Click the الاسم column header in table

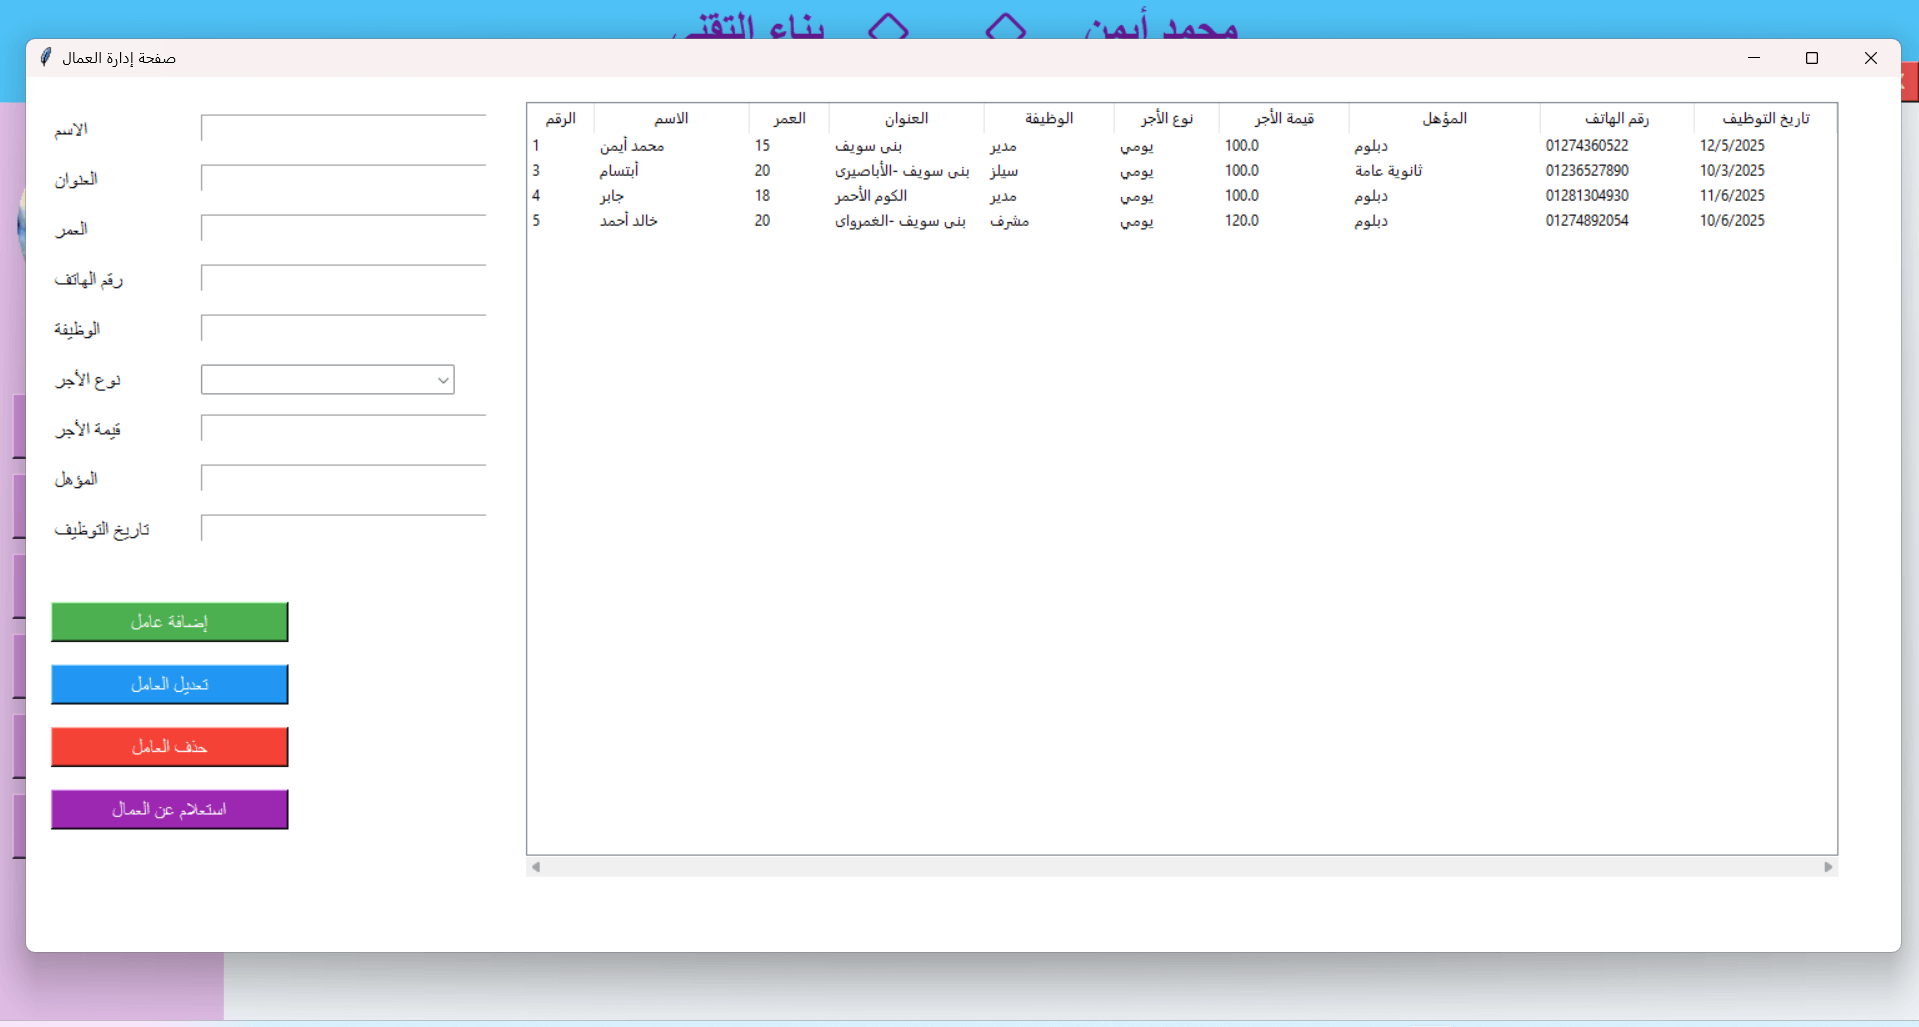pos(671,118)
